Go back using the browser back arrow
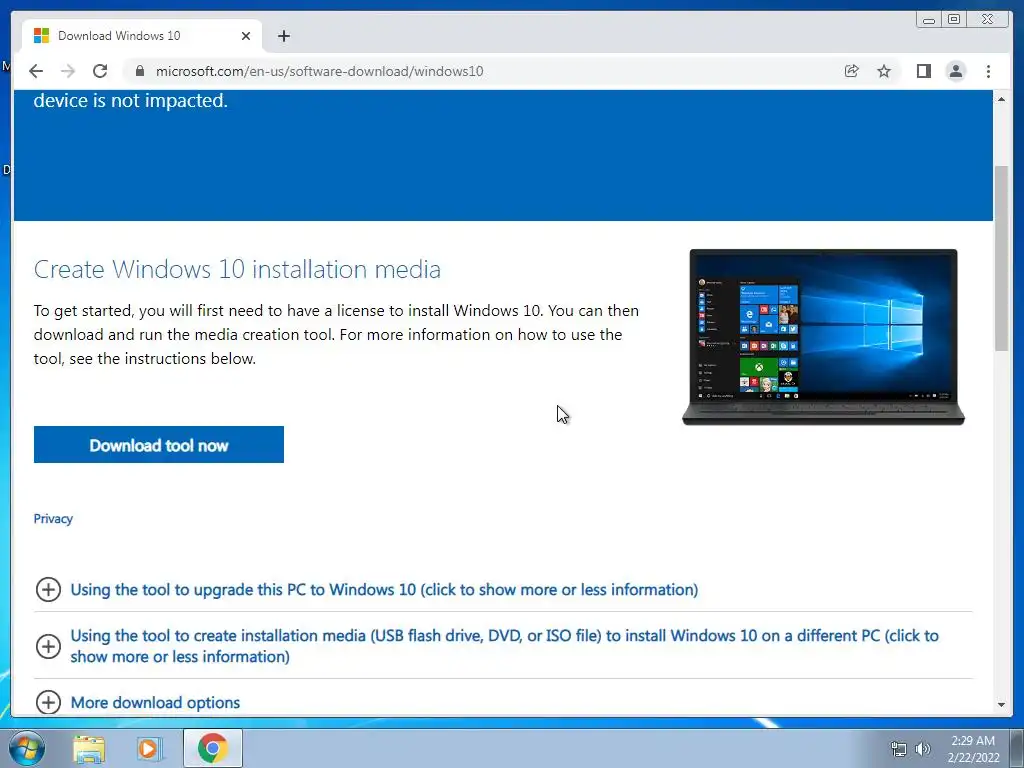The image size is (1024, 768). (x=36, y=71)
